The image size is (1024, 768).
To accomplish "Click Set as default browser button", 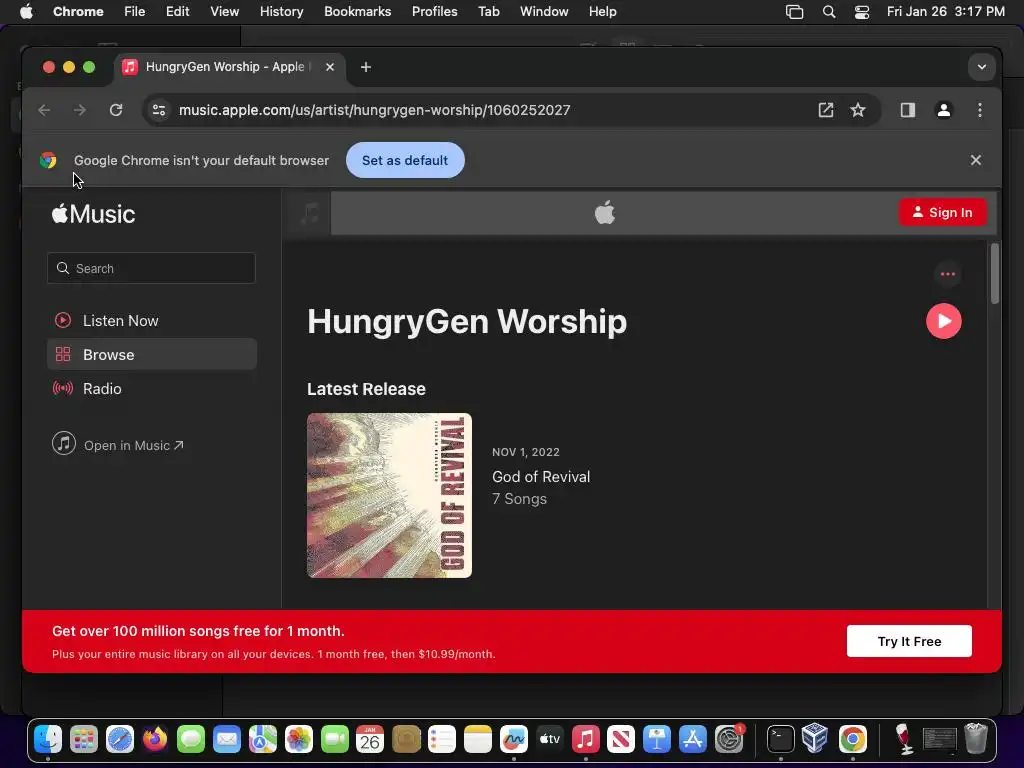I will tap(405, 160).
